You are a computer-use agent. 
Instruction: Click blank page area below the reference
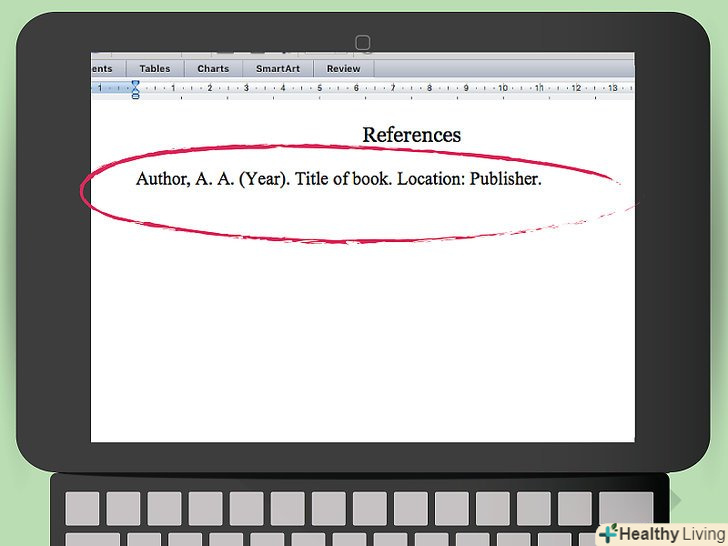click(360, 340)
